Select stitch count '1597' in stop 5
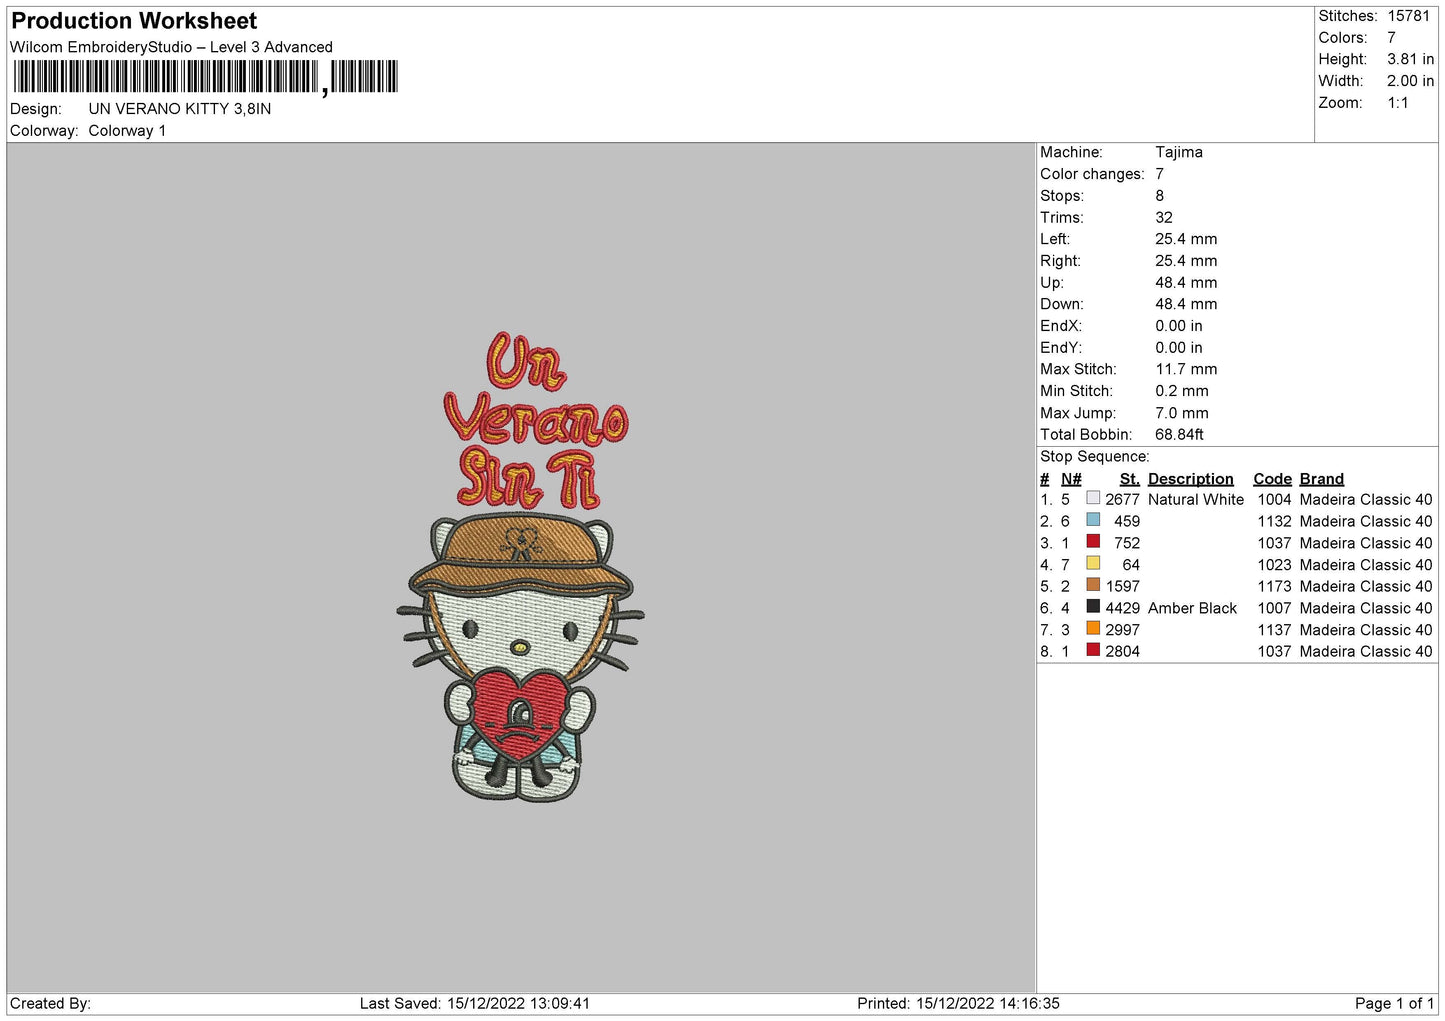The width and height of the screenshot is (1445, 1021). (x=1122, y=587)
